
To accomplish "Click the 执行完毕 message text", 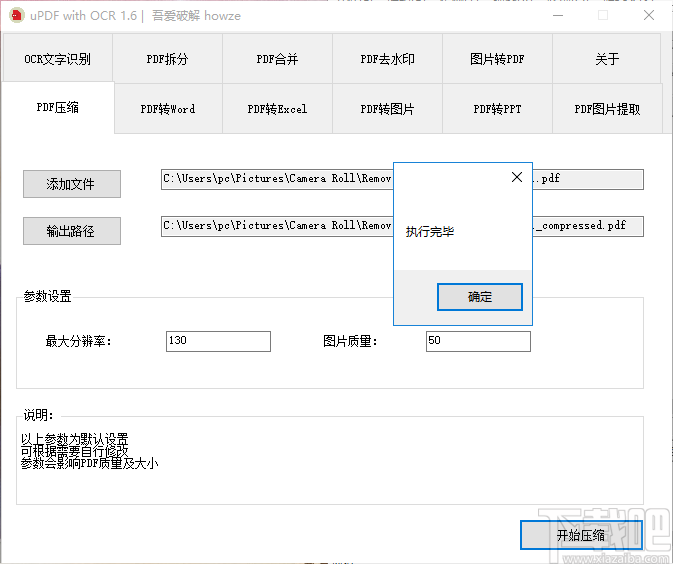I will pos(430,232).
